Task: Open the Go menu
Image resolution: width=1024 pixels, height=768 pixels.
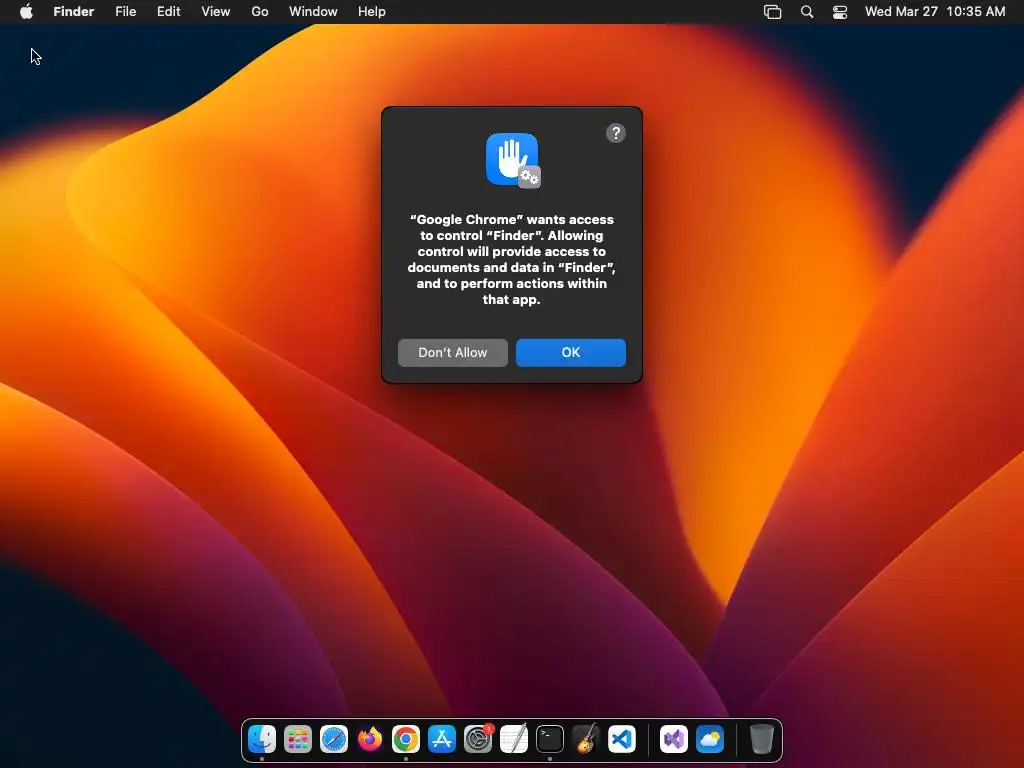Action: pos(260,12)
